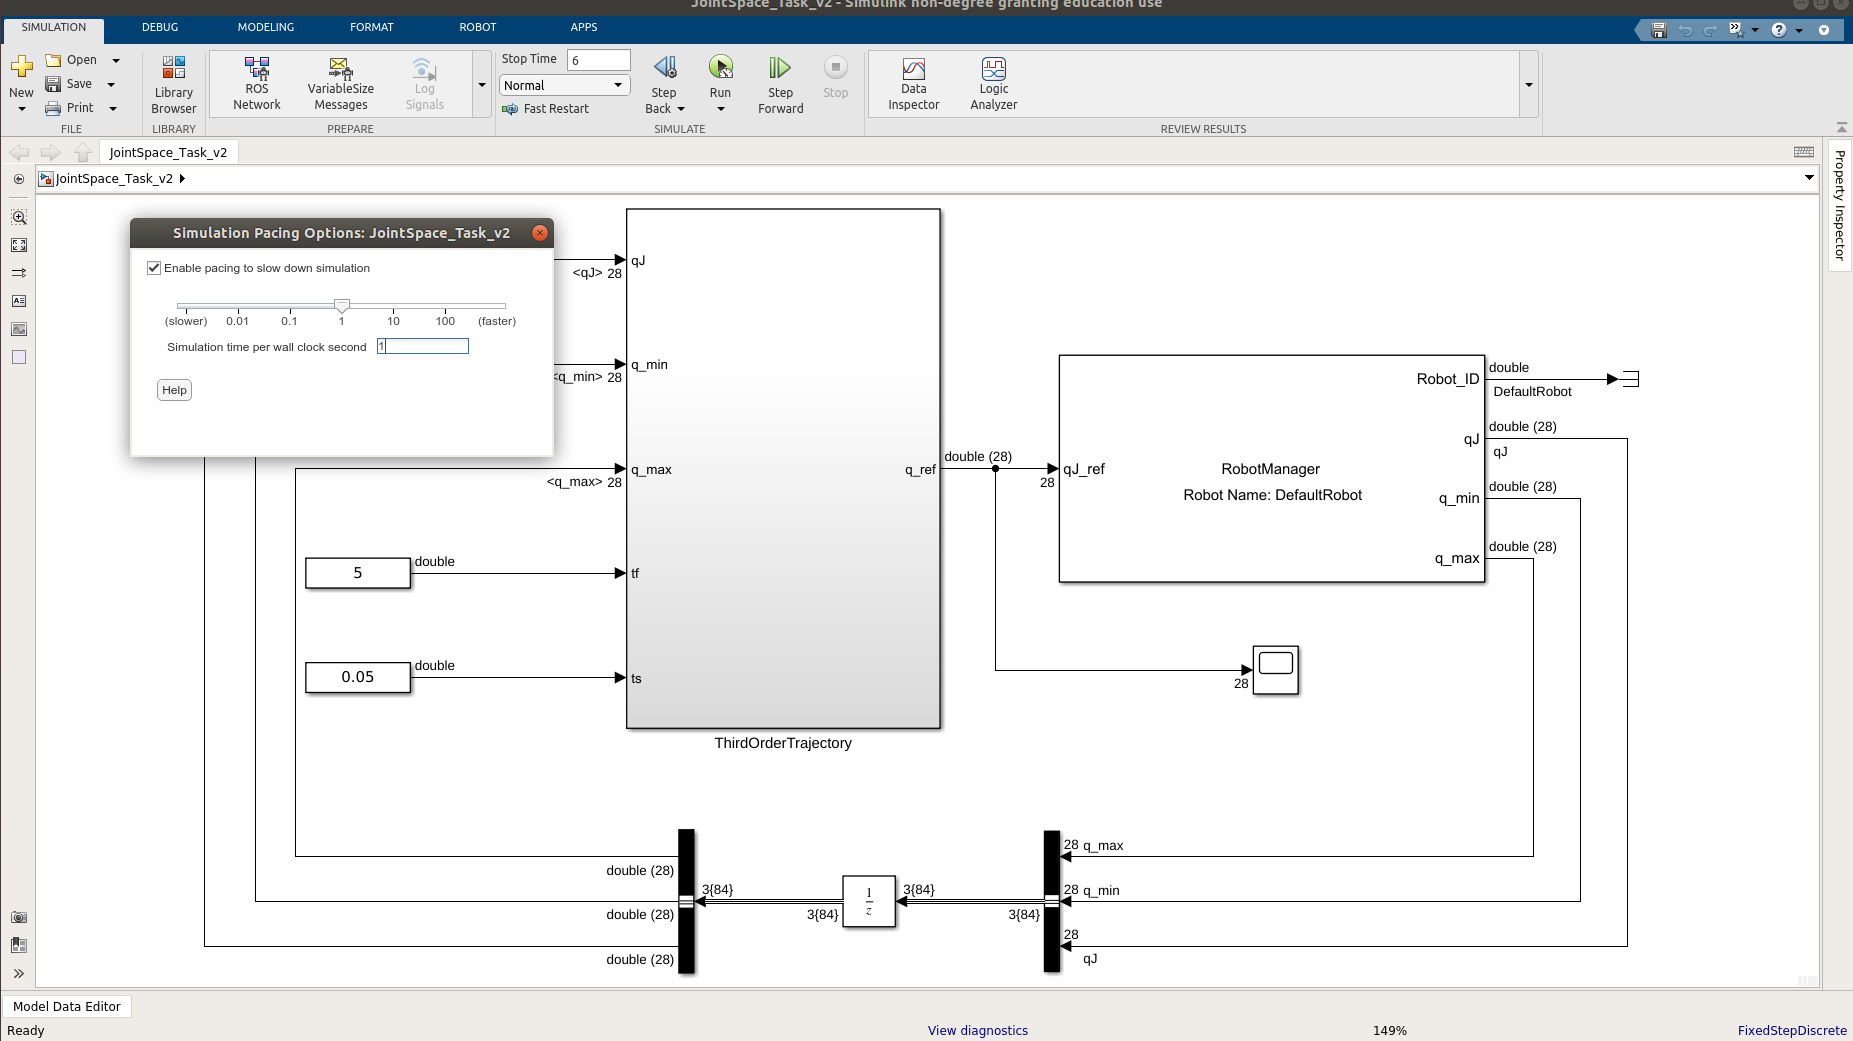Click the Print icon

(53, 108)
